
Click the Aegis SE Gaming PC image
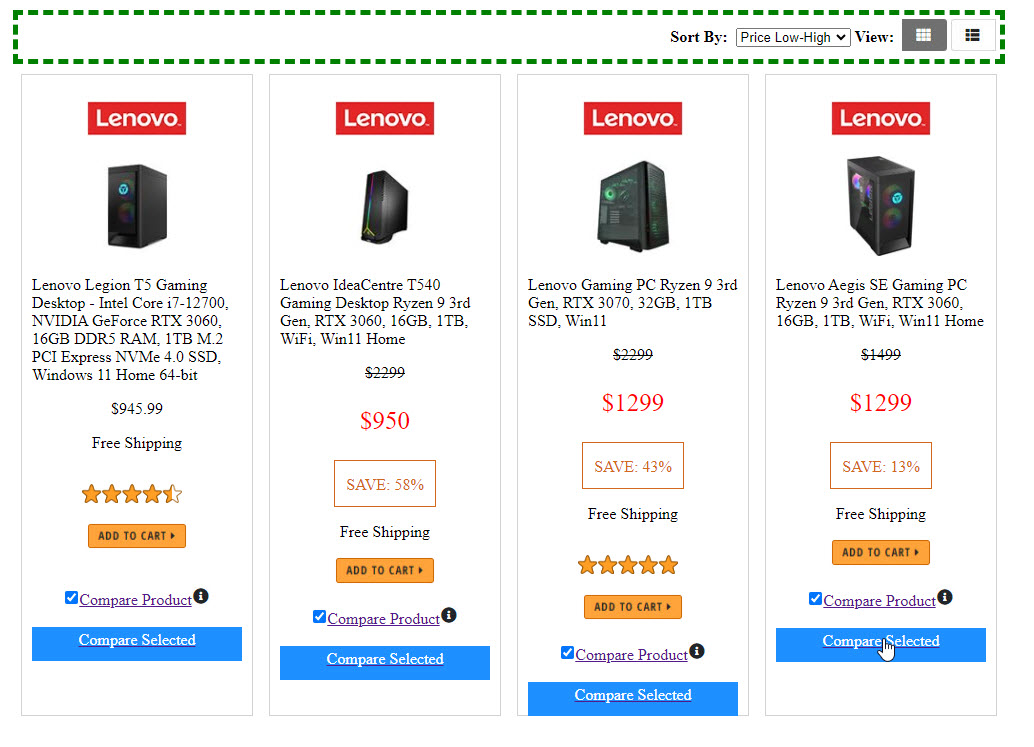click(x=881, y=206)
